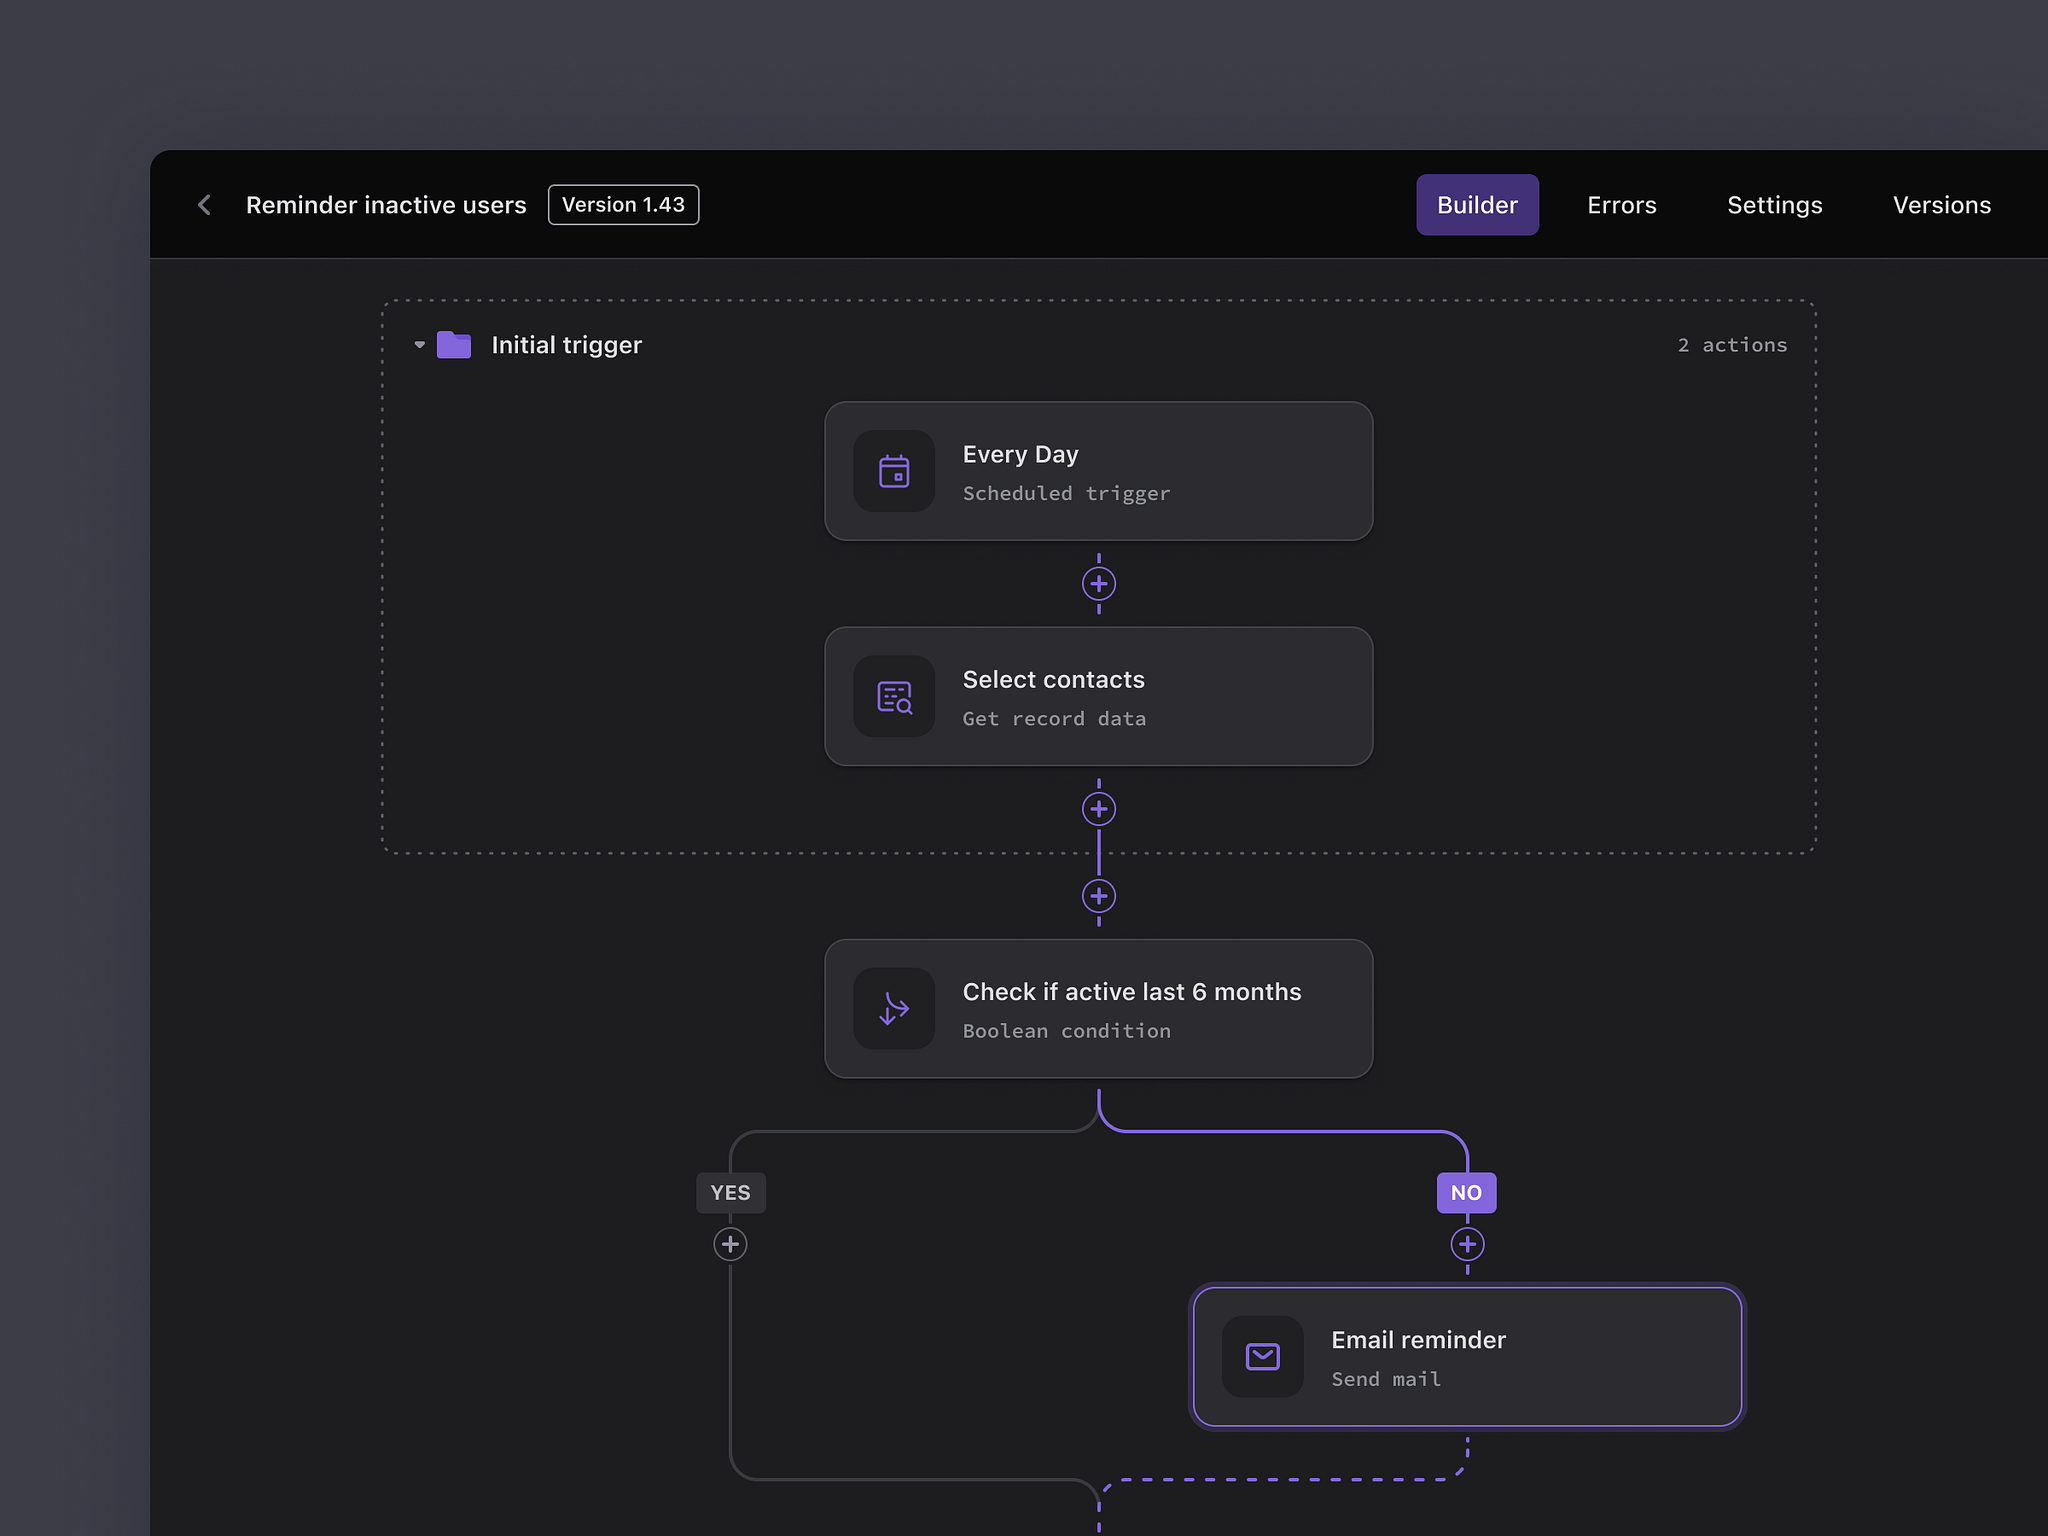Add an action below Every Day trigger
Image resolution: width=2048 pixels, height=1536 pixels.
tap(1098, 584)
